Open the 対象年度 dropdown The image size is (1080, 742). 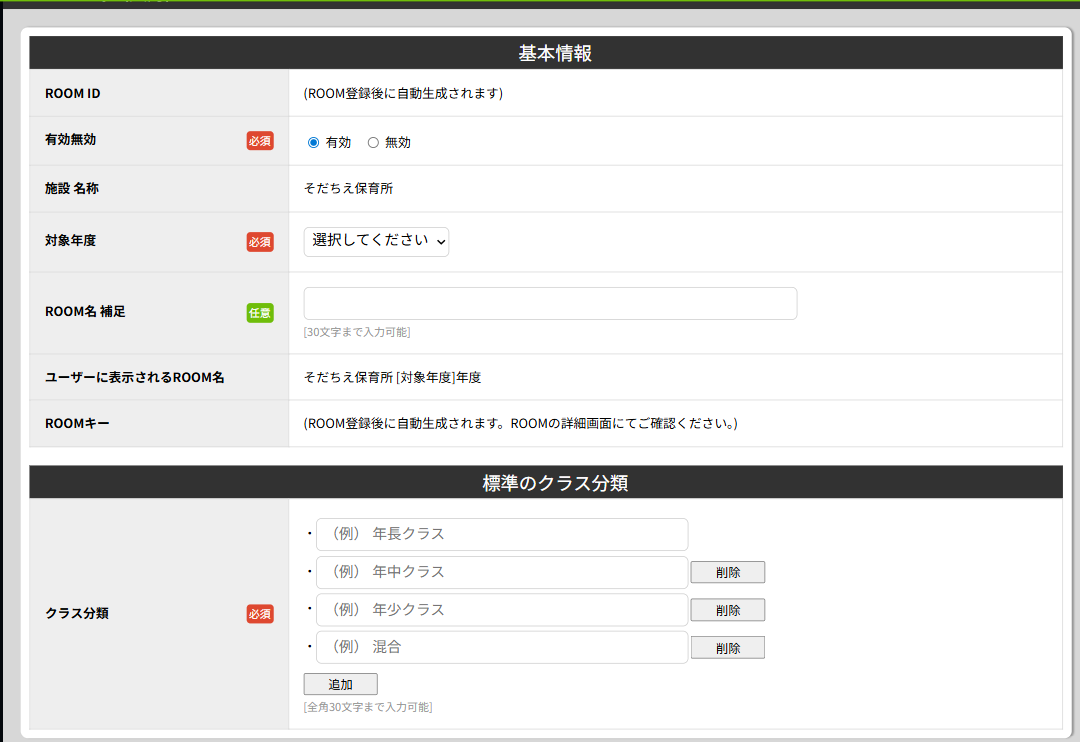376,241
